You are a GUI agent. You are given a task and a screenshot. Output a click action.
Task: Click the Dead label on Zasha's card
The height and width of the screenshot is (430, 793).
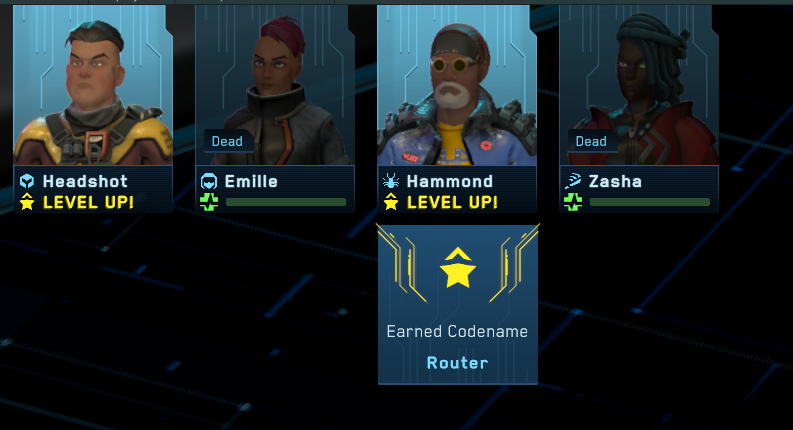[x=591, y=141]
